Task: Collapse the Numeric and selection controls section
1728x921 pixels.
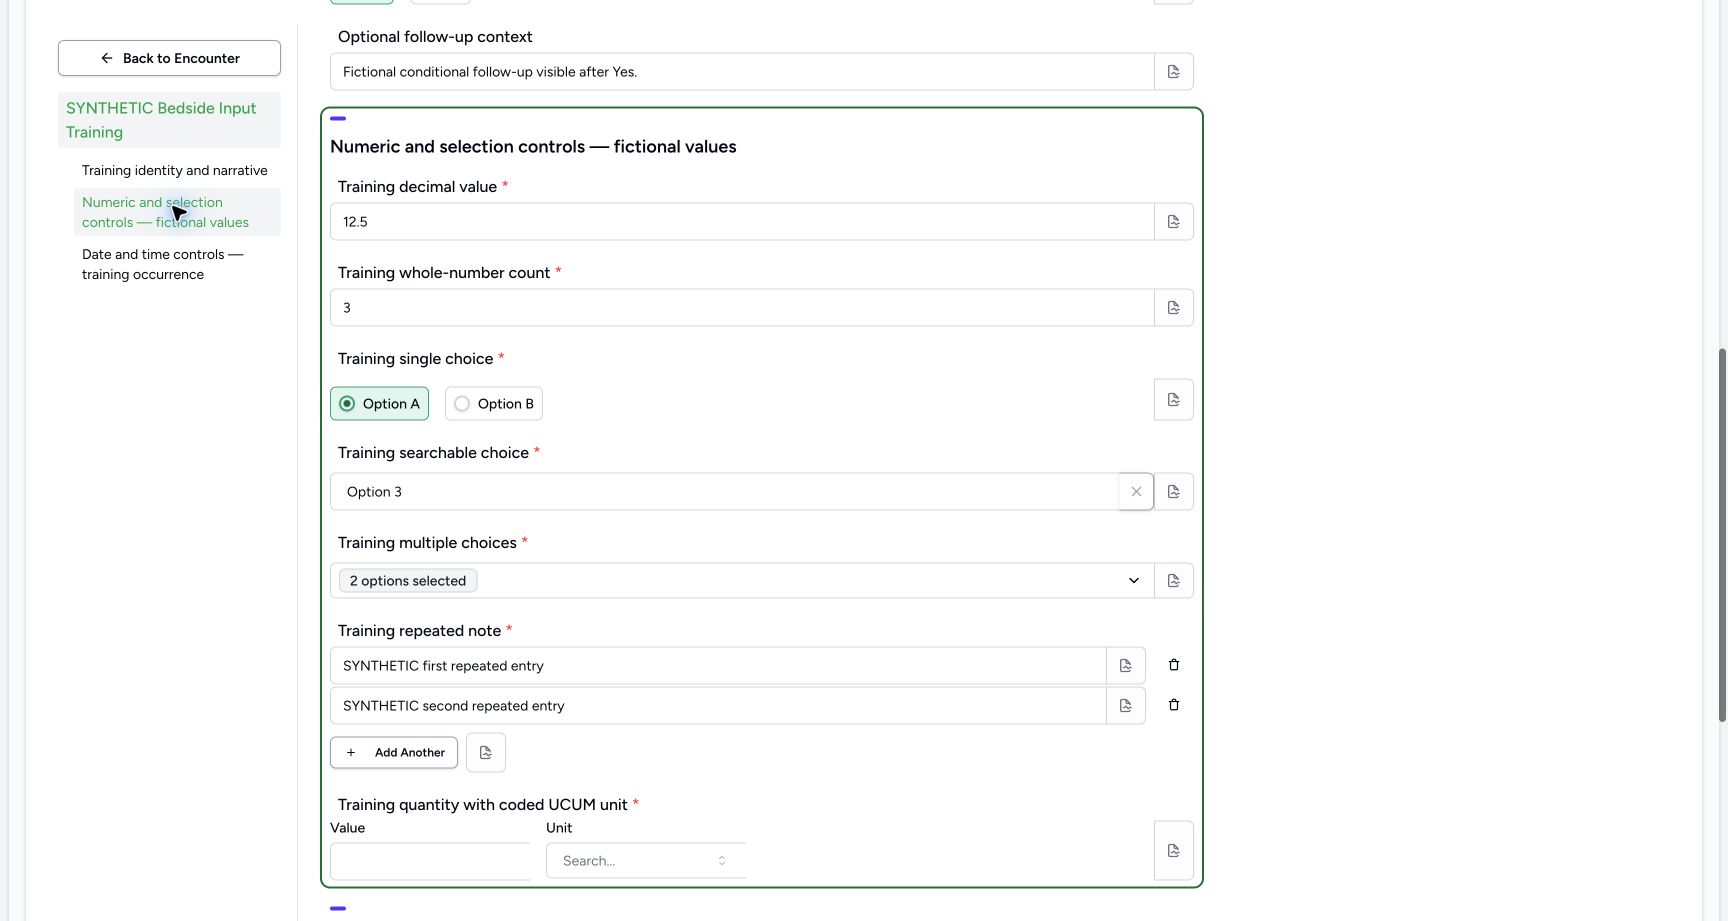Action: [x=338, y=119]
